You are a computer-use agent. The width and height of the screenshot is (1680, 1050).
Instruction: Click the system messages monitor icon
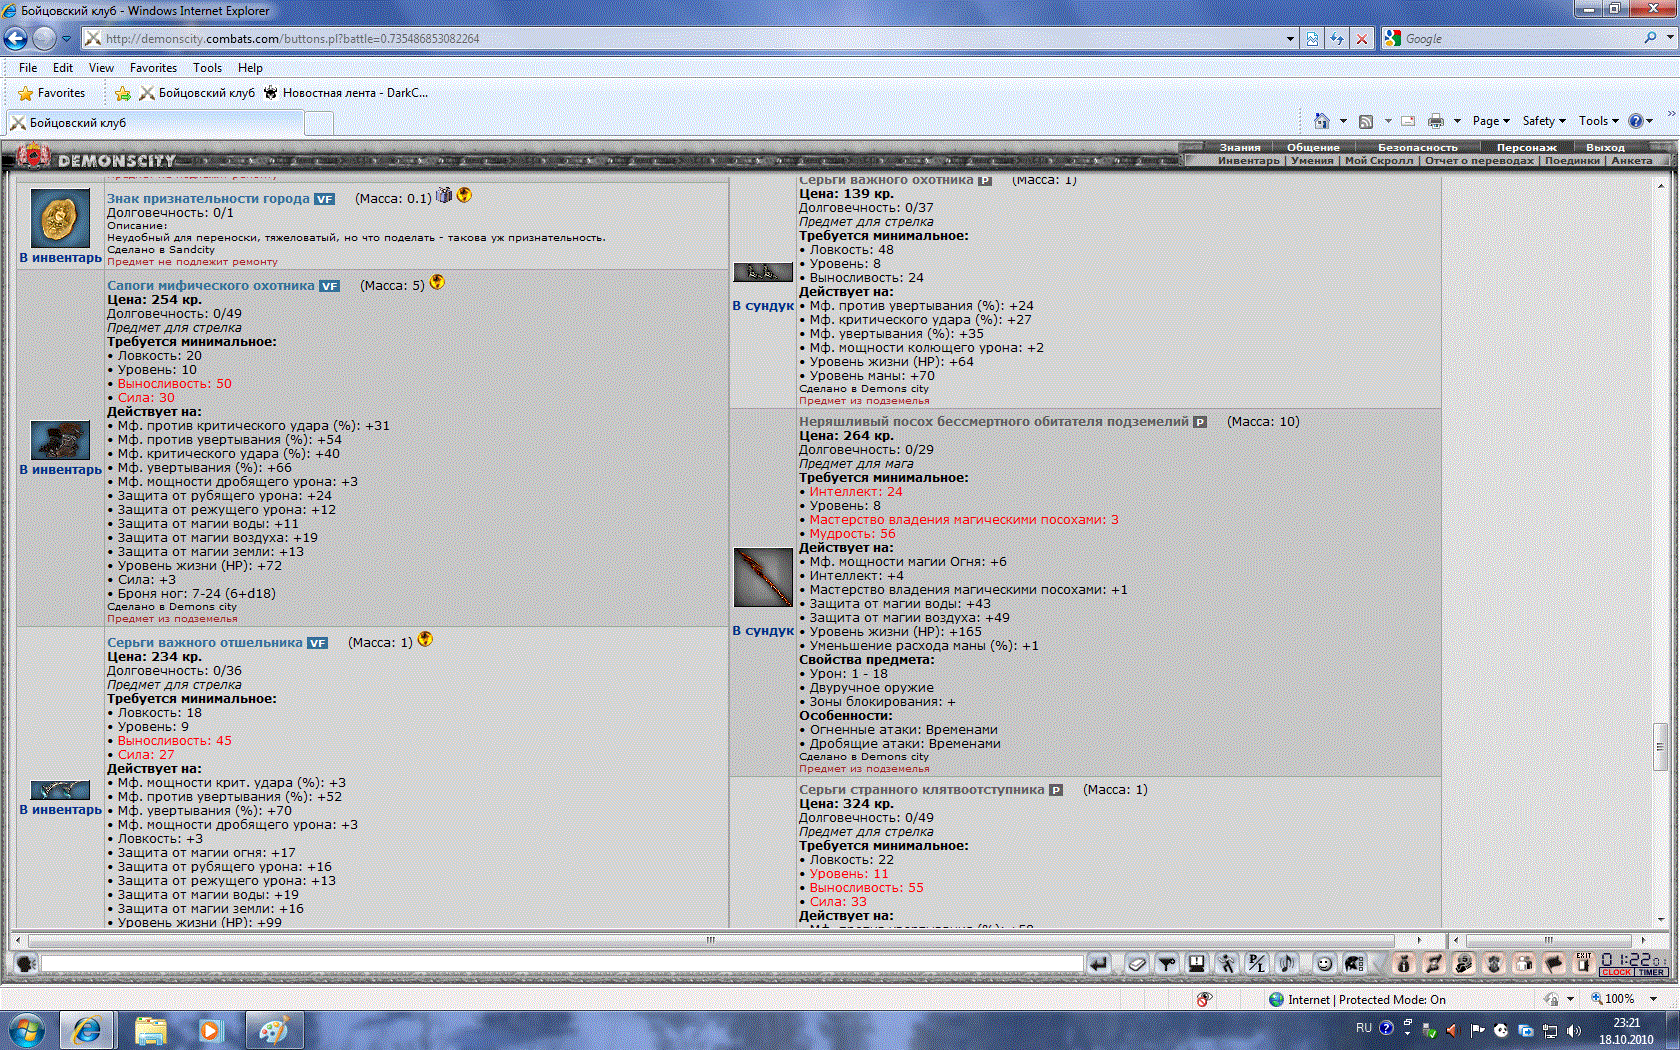coord(1197,963)
